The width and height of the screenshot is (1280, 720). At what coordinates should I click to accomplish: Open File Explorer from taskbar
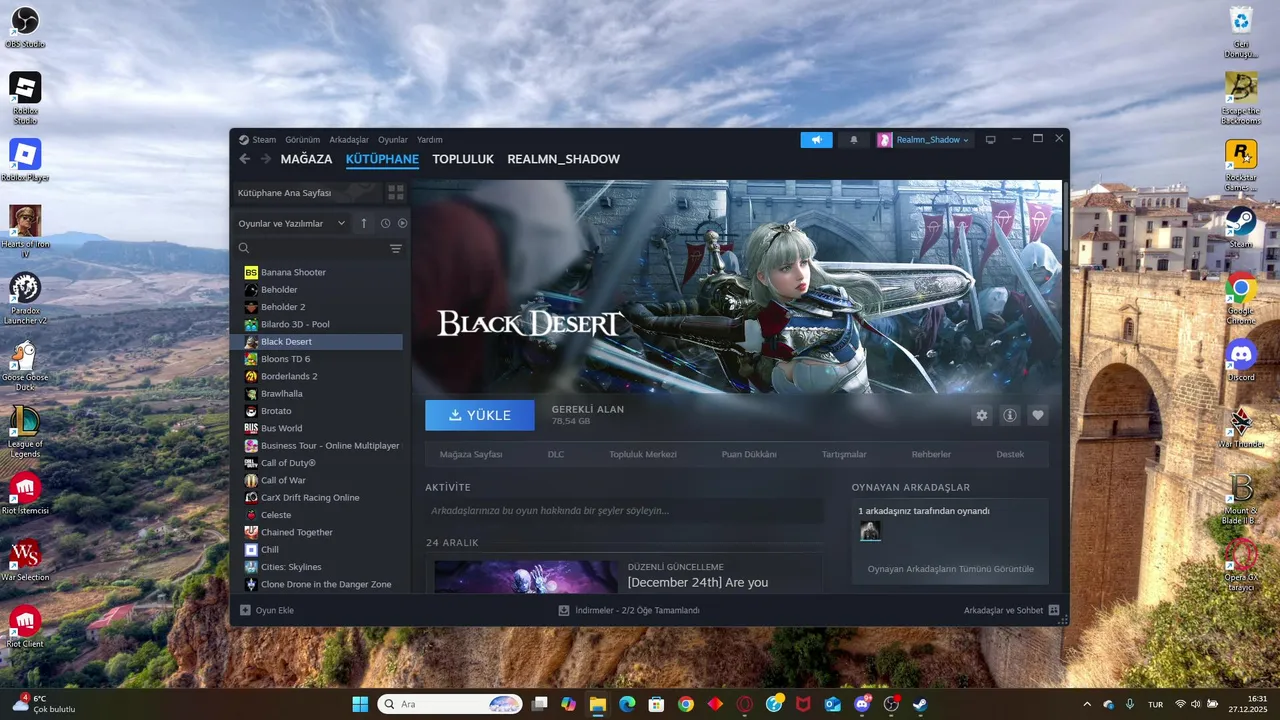597,704
